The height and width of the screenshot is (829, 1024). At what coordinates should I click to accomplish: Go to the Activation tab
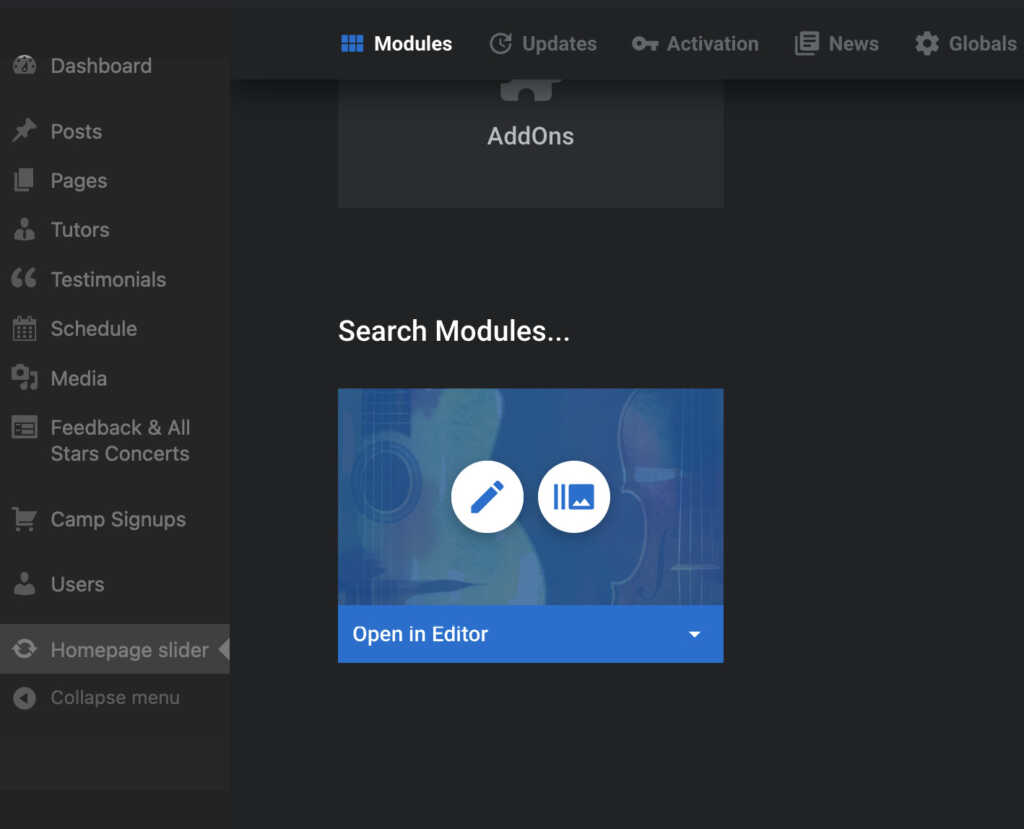click(695, 44)
